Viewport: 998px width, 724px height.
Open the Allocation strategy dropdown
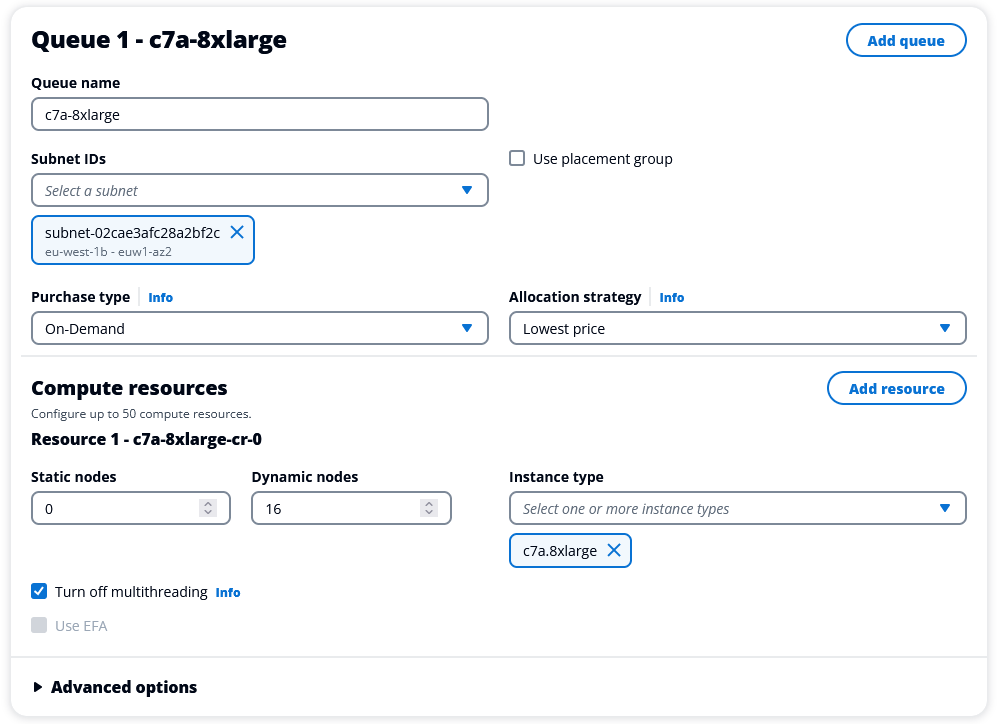737,328
